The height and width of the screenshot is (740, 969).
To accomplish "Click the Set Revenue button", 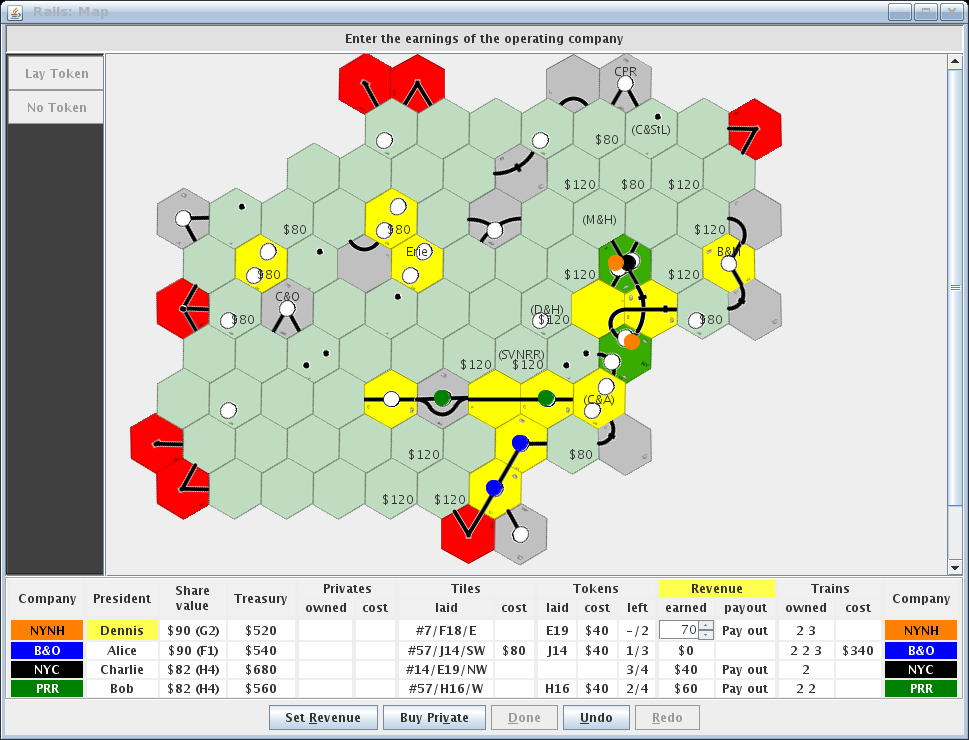I will tap(323, 718).
